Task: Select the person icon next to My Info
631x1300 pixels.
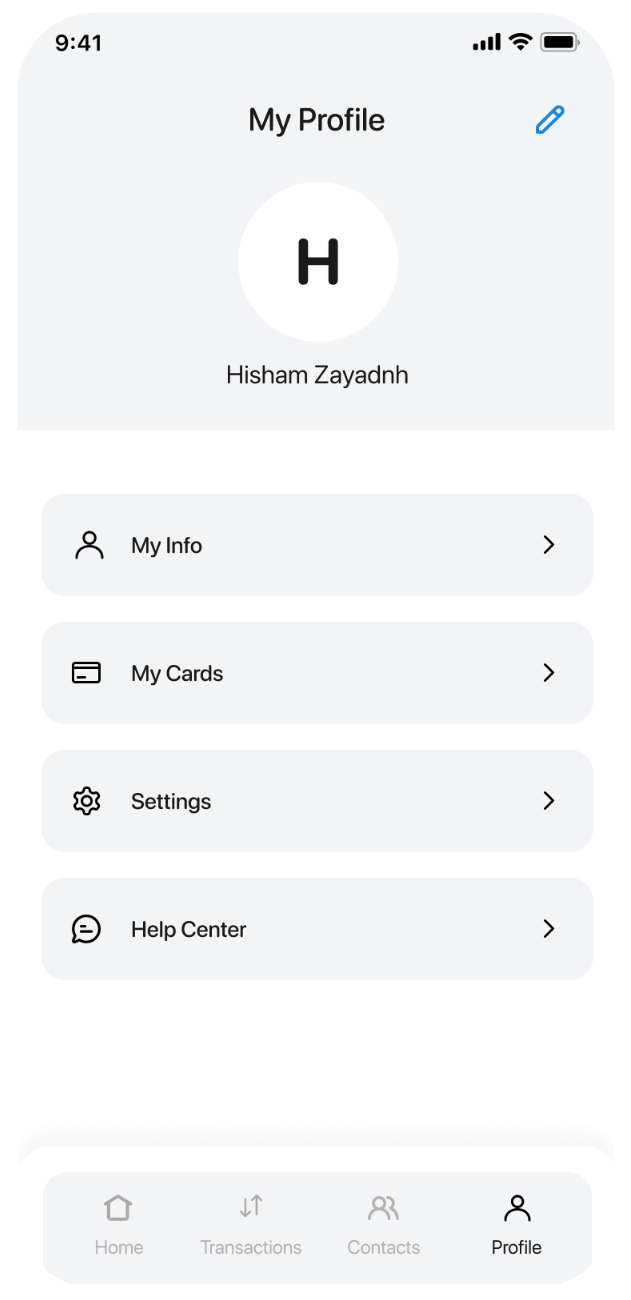Action: pyautogui.click(x=89, y=545)
